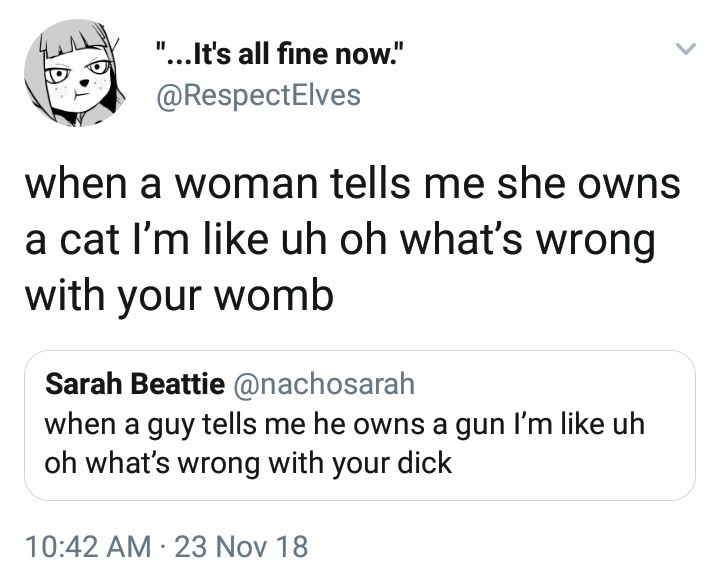Open the quoted tweet by Sarah Beattie

coord(359,425)
